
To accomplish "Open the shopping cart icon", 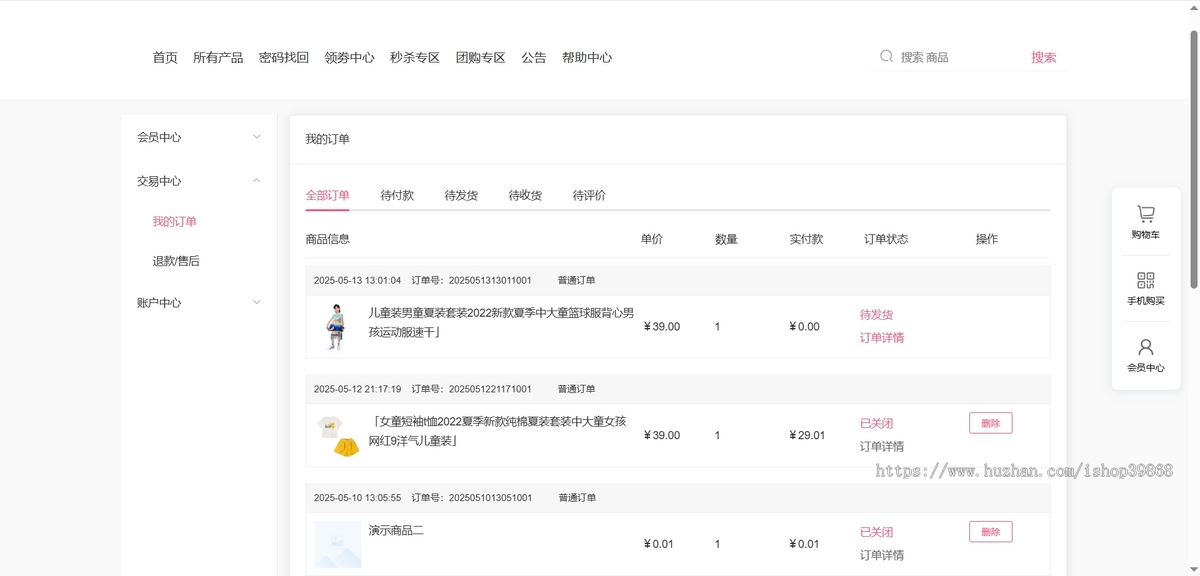I will (x=1145, y=215).
